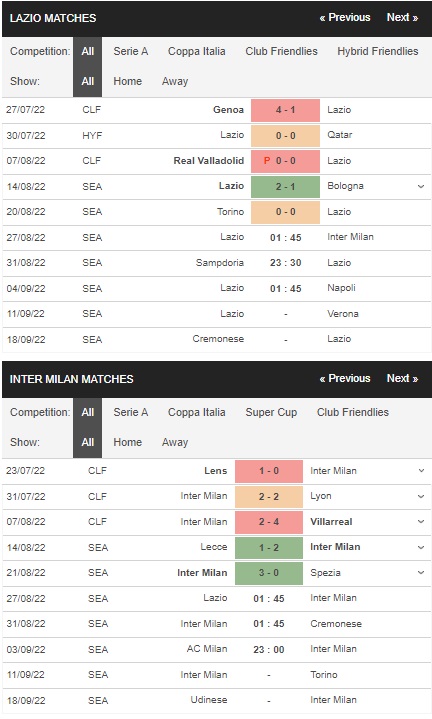Expand the Inter Milan vs Villarreal chevron
This screenshot has height=719, width=432.
[x=421, y=522]
